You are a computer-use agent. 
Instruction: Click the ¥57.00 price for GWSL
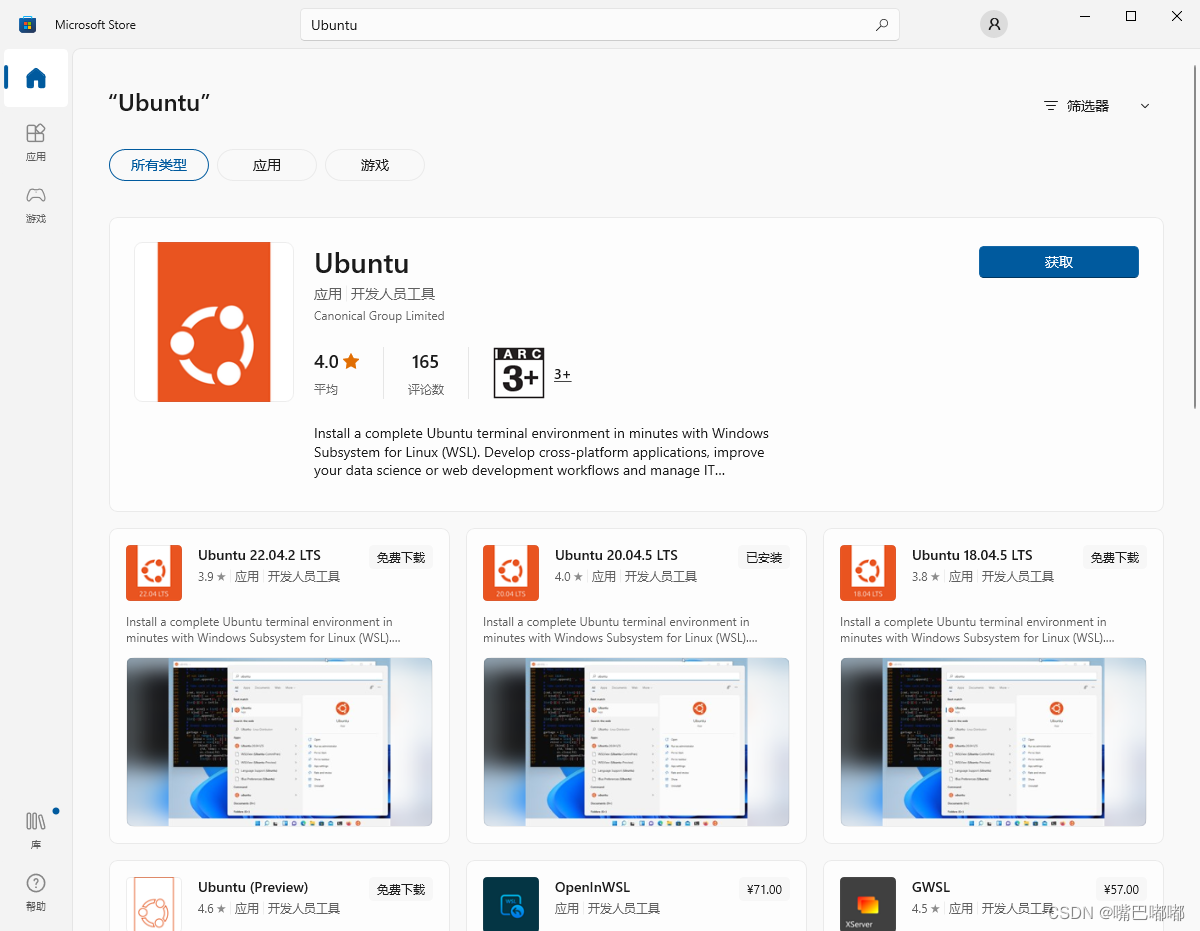(x=1122, y=890)
